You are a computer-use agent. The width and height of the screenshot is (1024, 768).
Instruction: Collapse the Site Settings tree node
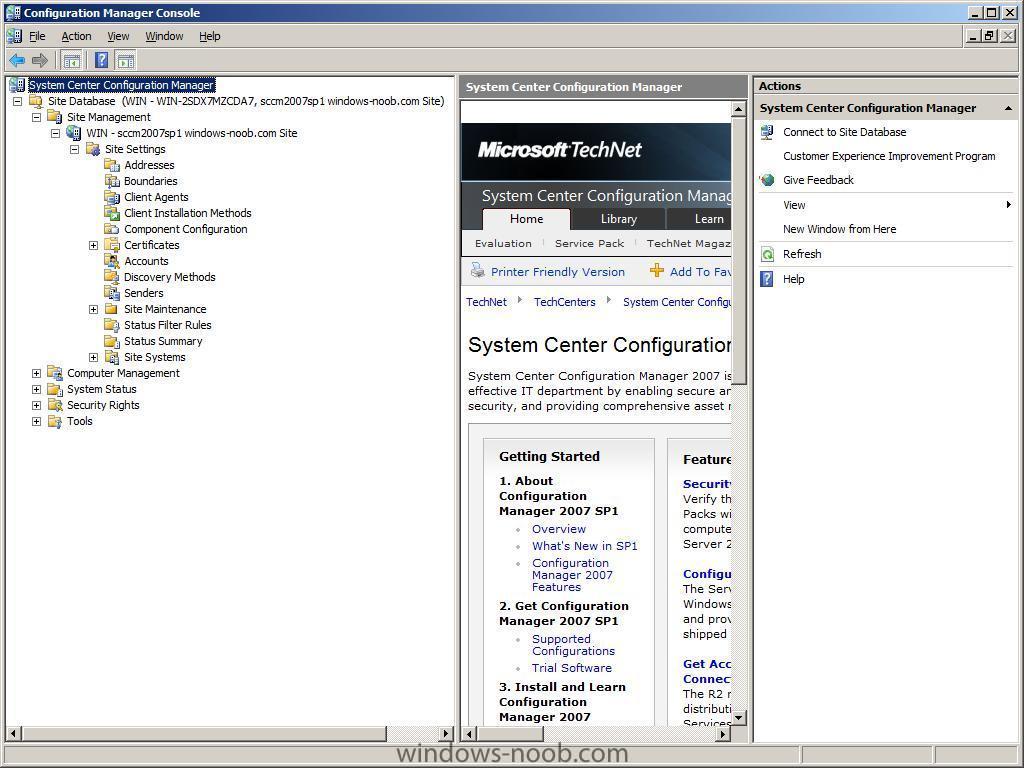pos(74,149)
